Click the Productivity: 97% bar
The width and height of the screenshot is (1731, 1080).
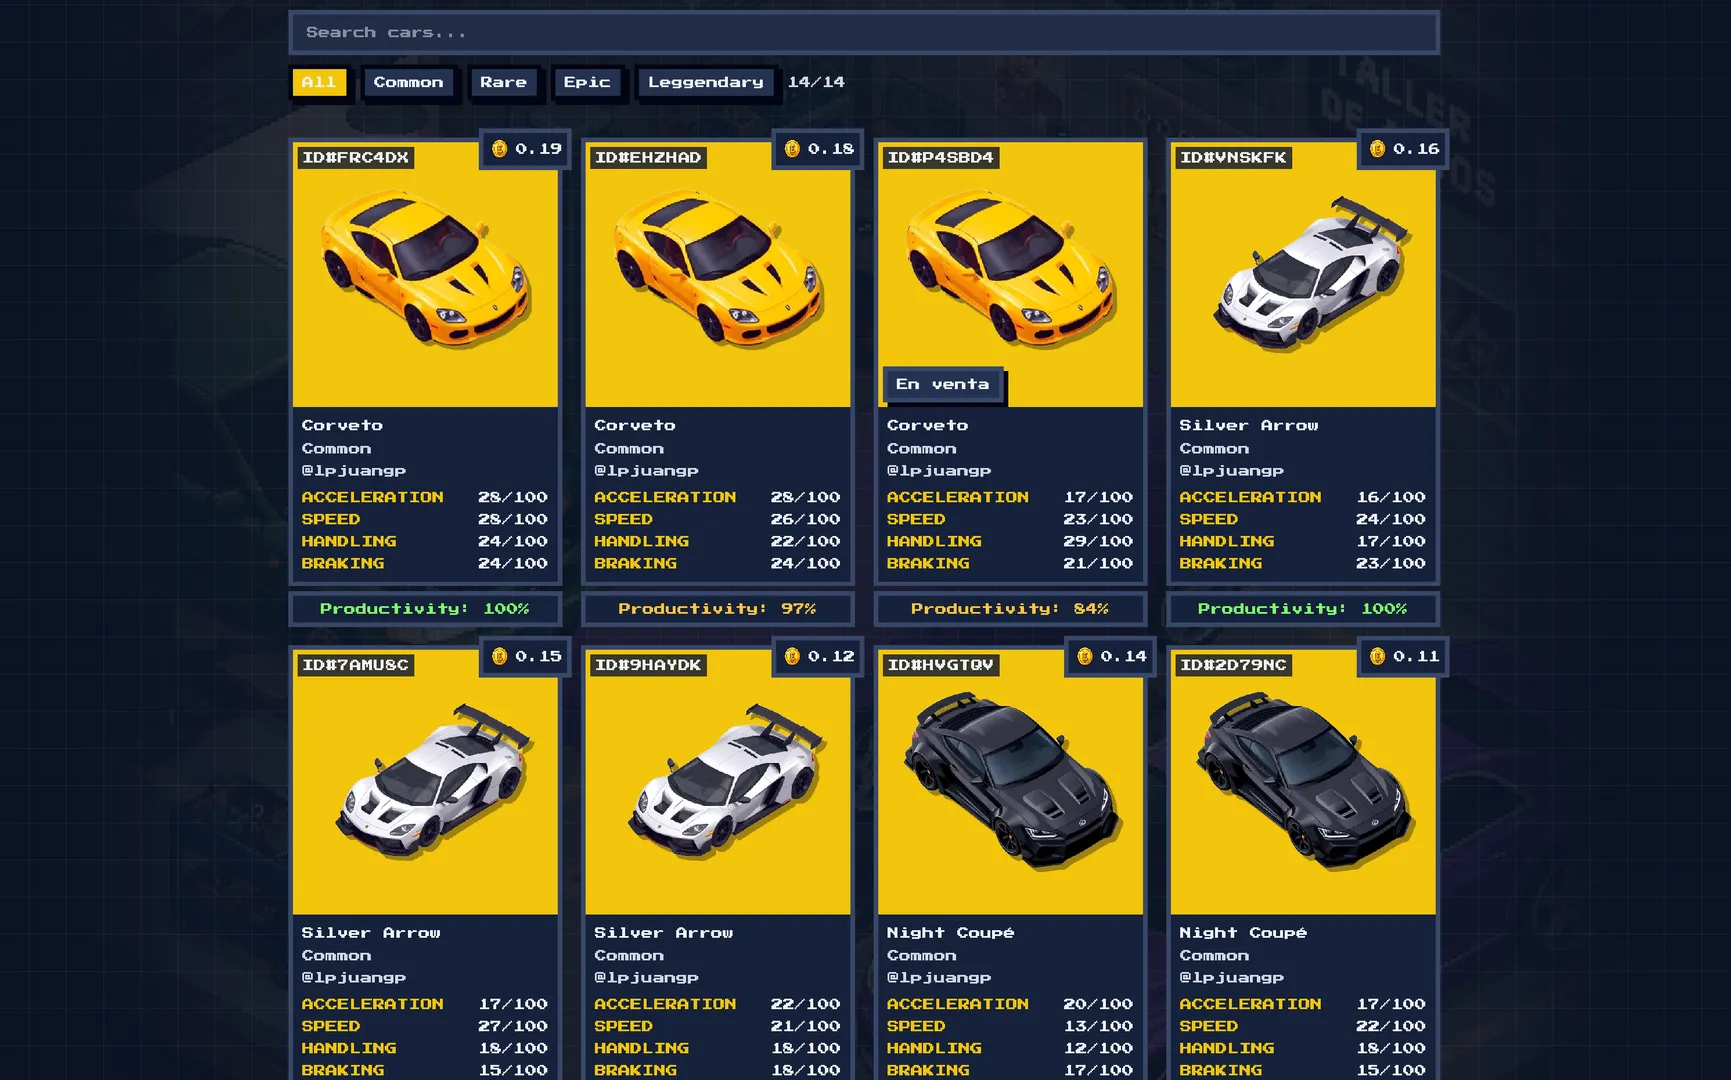718,608
